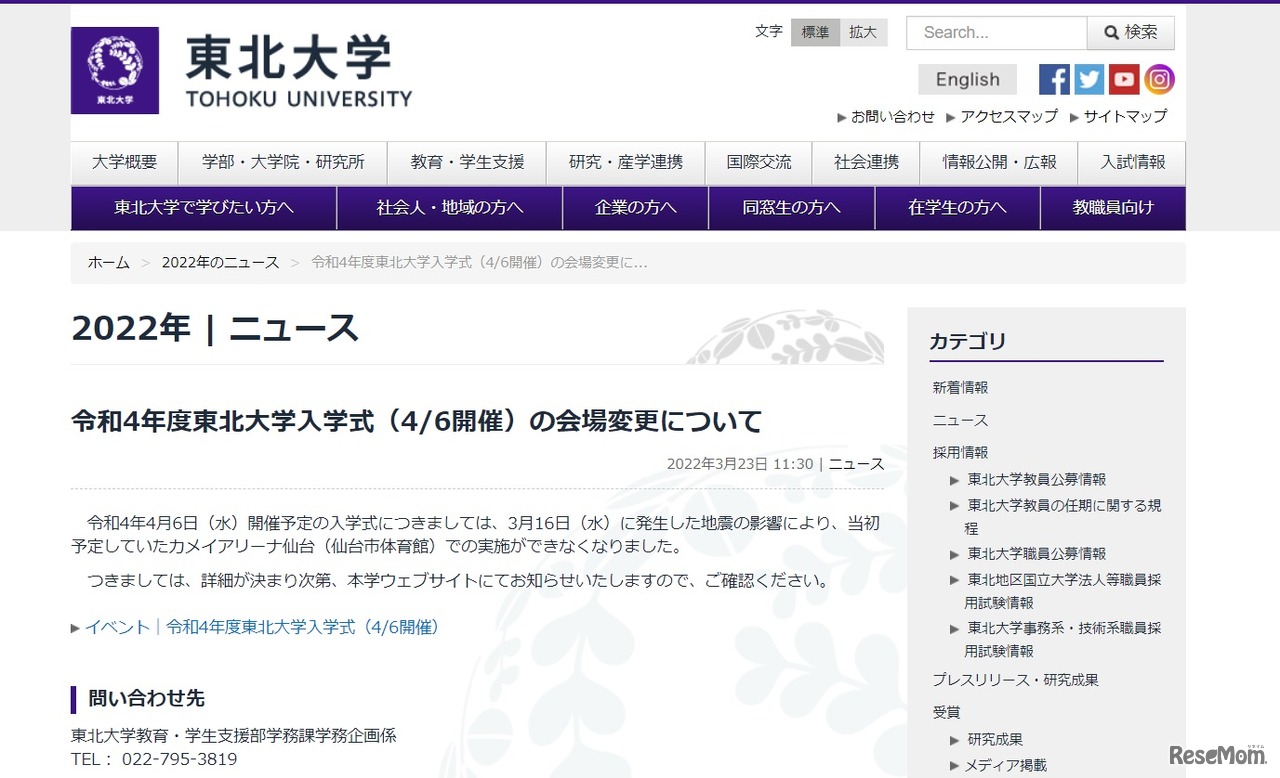
Task: Open ニュース in the category sidebar
Action: (960, 420)
